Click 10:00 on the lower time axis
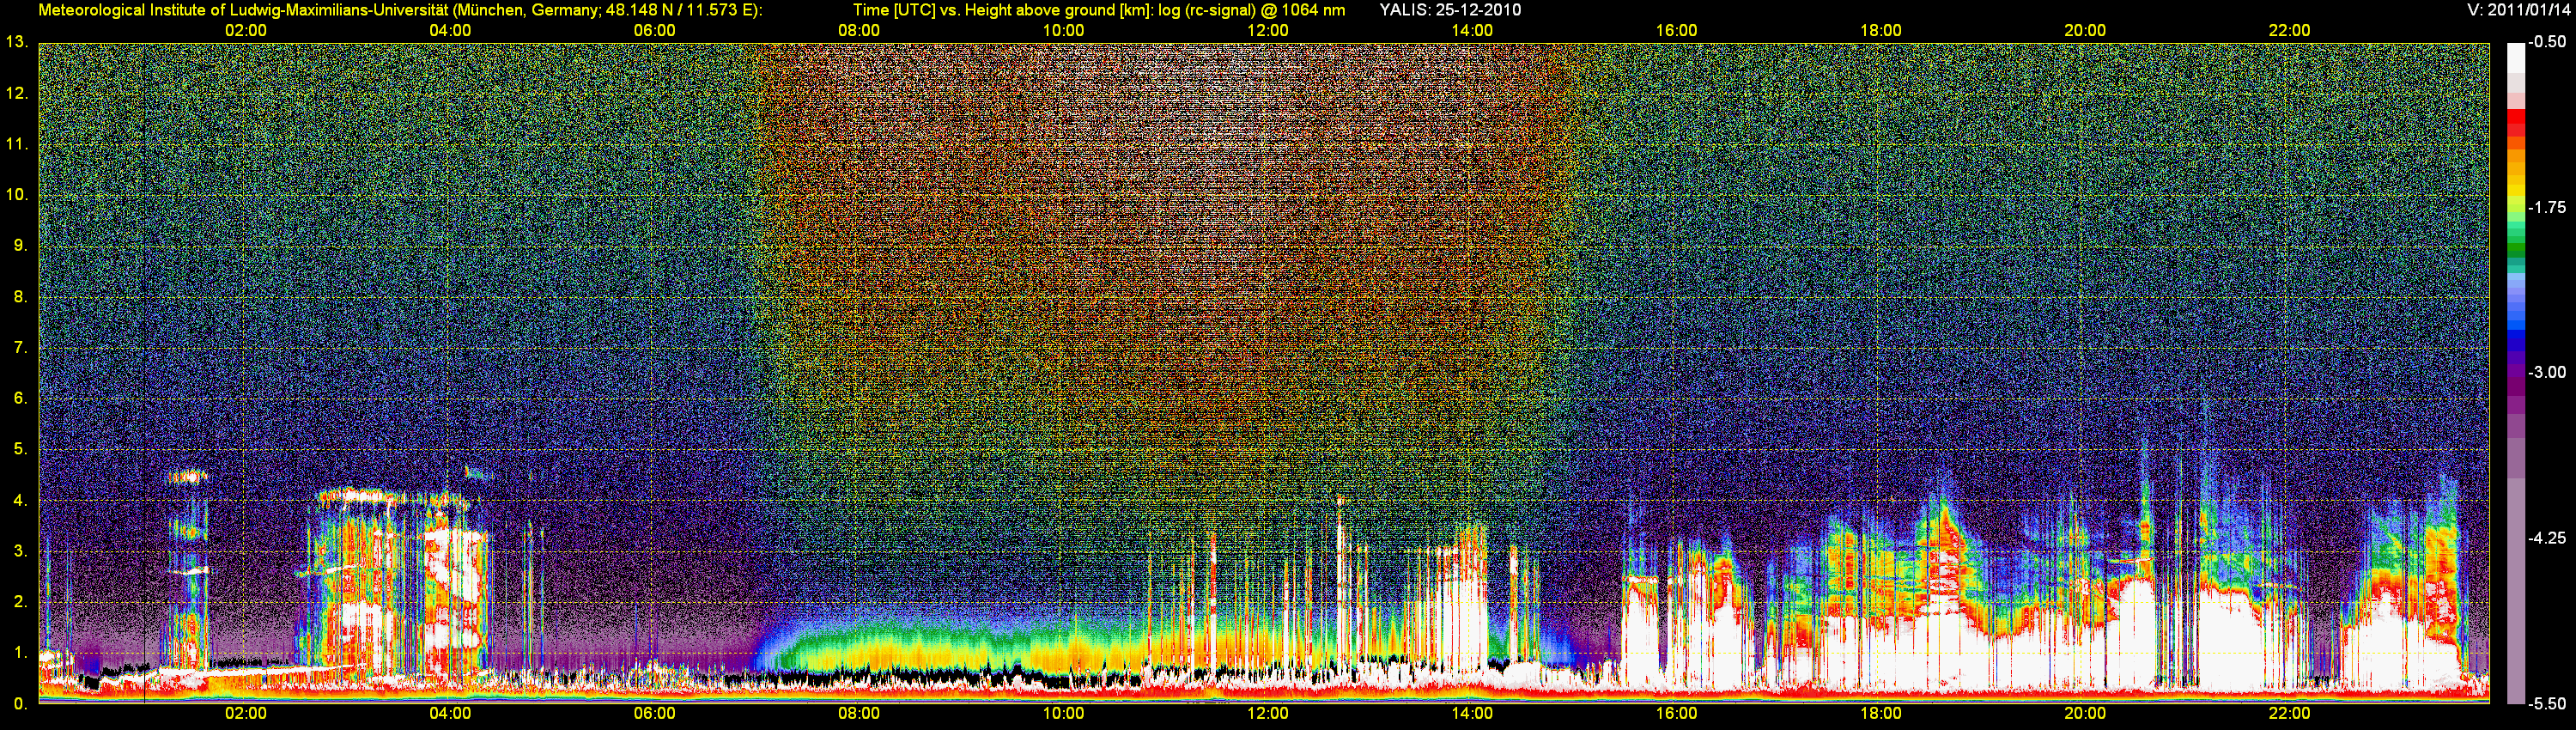Screen dimensions: 2576x730 pos(1064,713)
